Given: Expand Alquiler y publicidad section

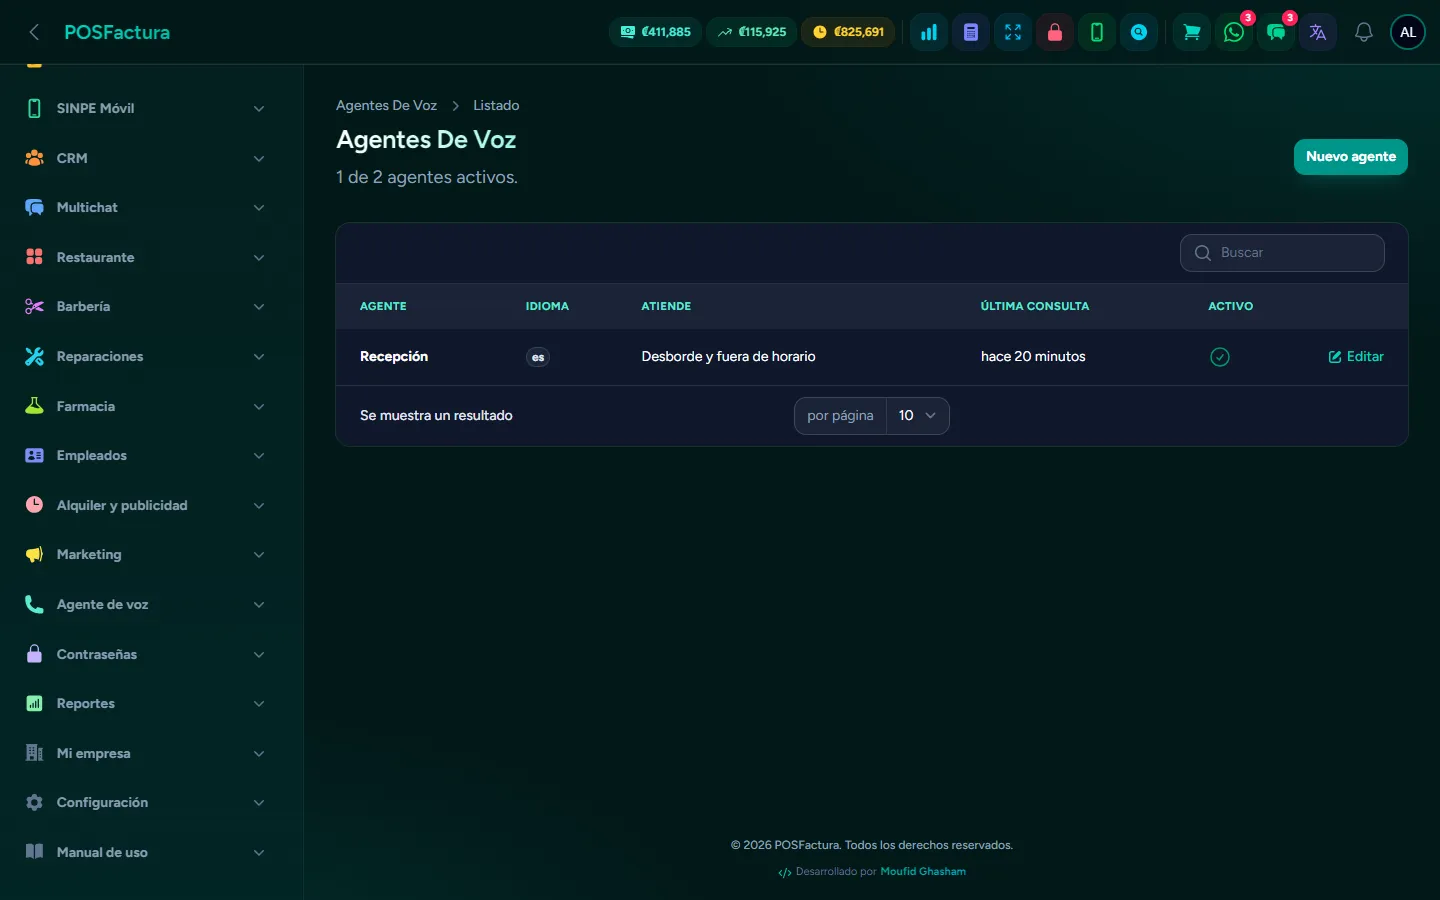Looking at the screenshot, I should pyautogui.click(x=145, y=505).
